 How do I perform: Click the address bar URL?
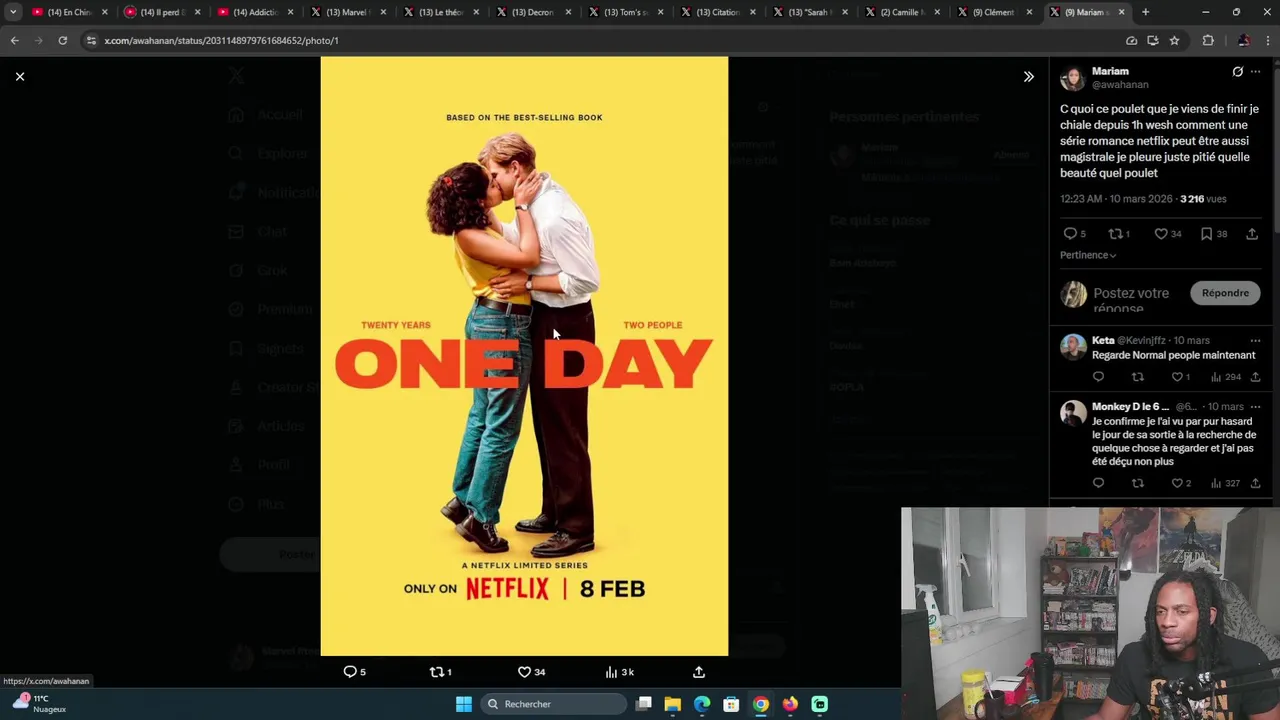[x=221, y=40]
